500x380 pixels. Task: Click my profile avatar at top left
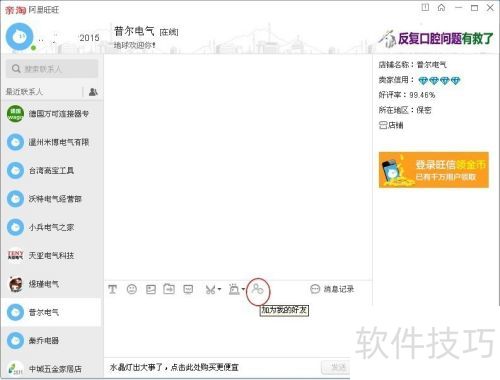click(19, 37)
